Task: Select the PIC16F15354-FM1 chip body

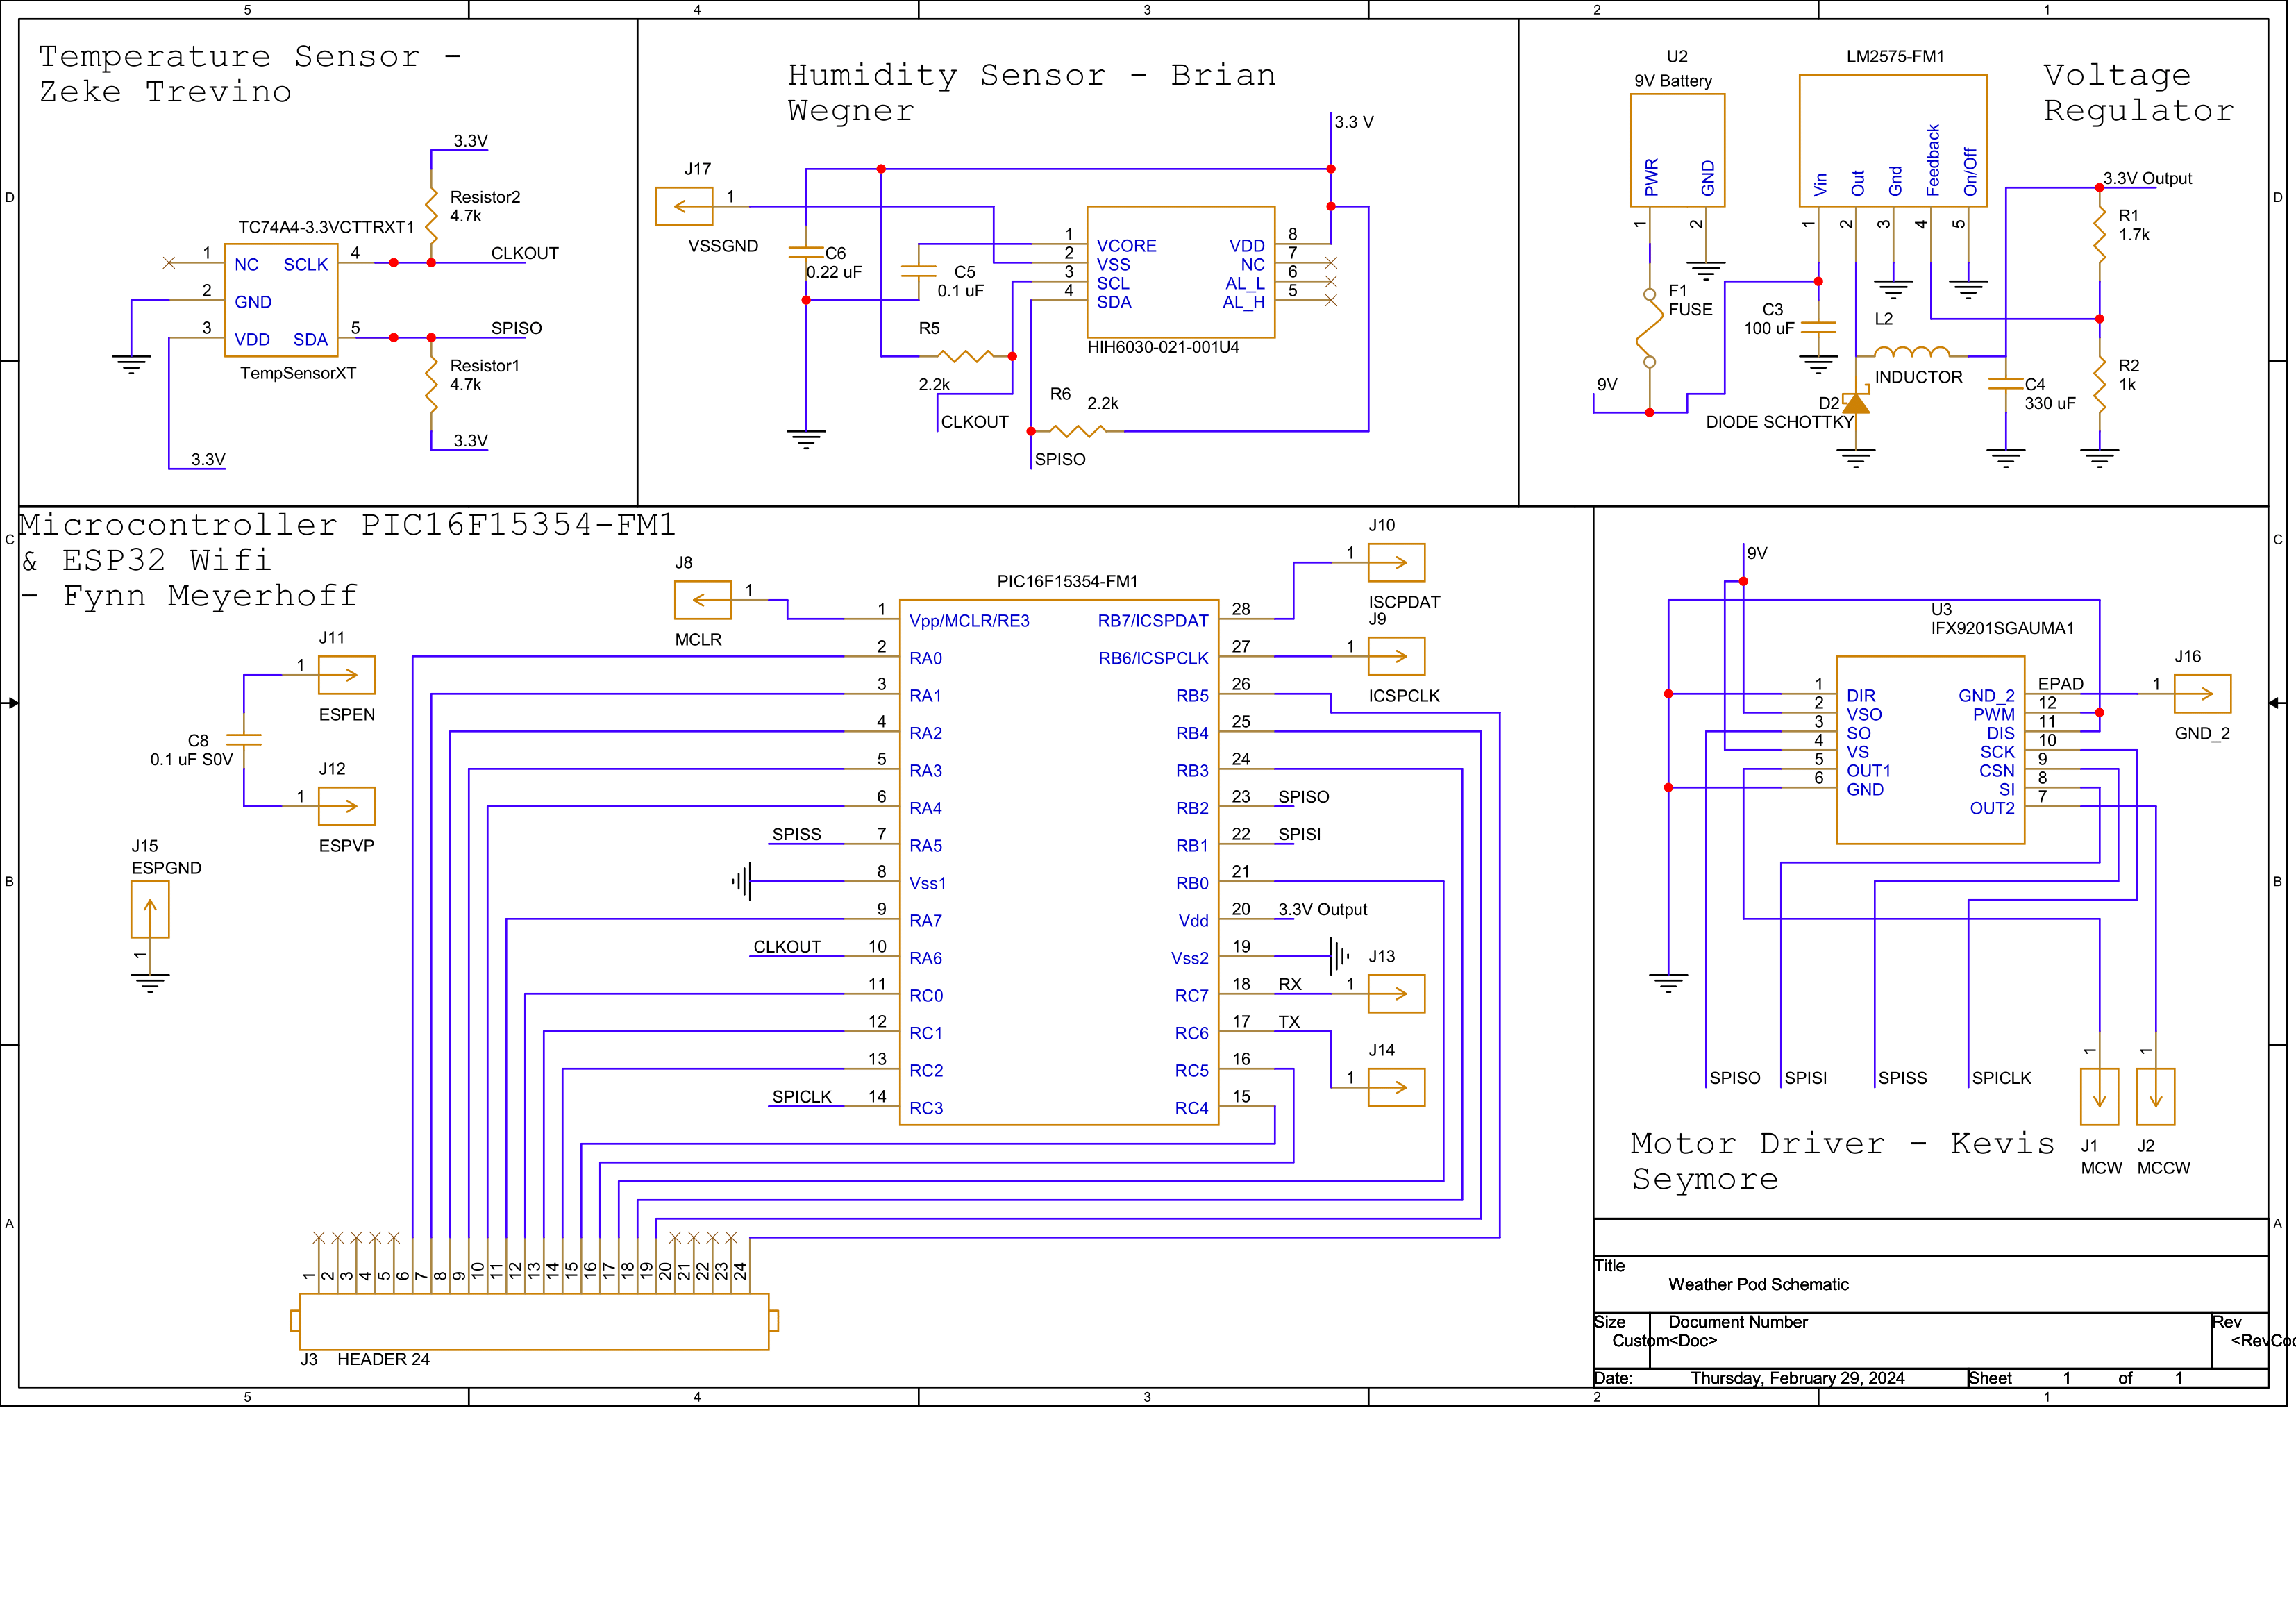Action: (1059, 862)
